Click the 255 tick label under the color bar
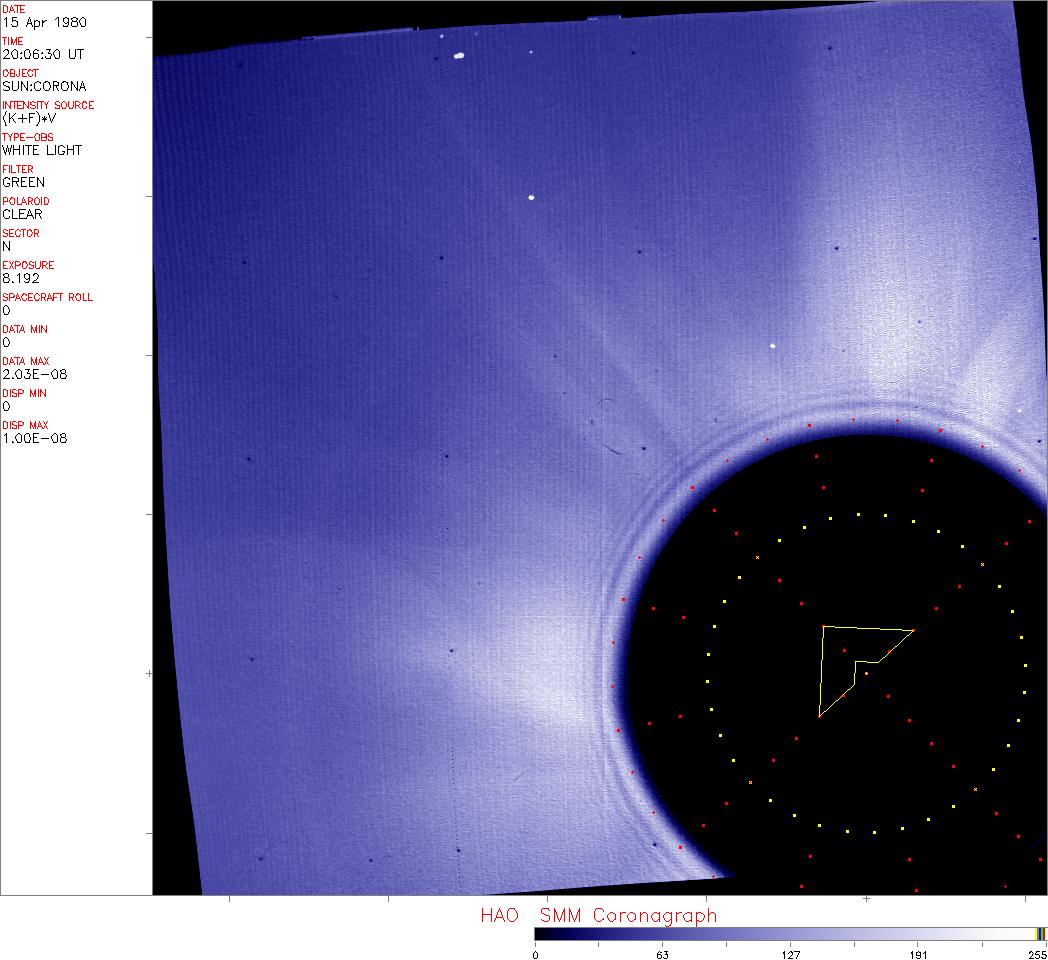Viewport: 1048px width, 960px height. tap(1037, 954)
